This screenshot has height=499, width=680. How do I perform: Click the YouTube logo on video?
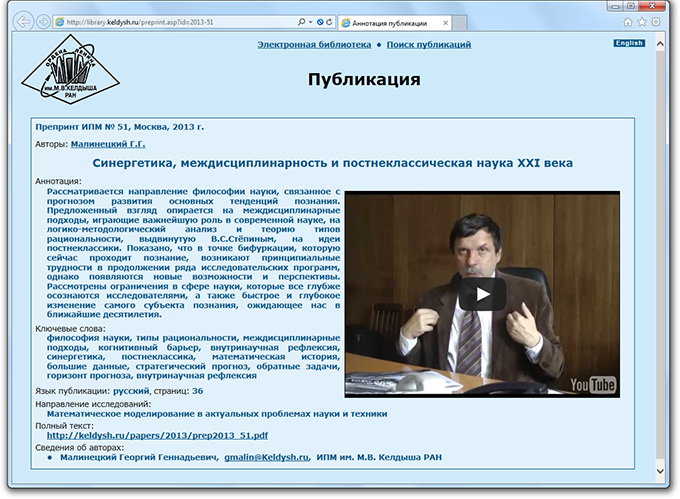pos(592,384)
